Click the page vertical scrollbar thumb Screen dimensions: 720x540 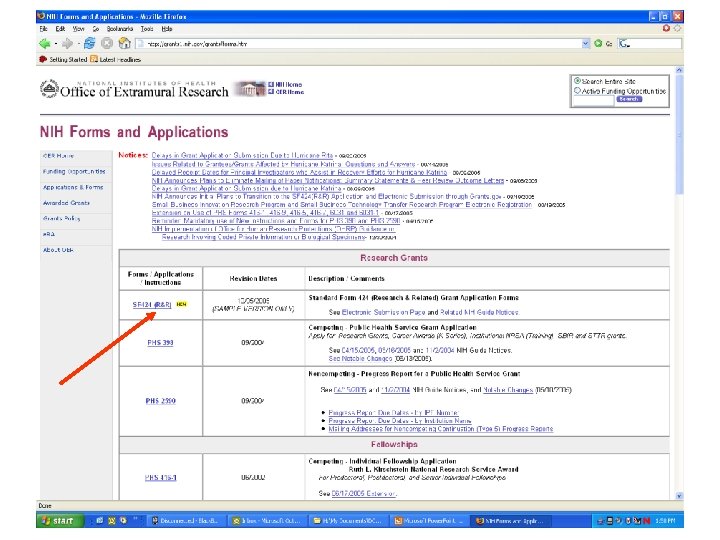[x=680, y=135]
